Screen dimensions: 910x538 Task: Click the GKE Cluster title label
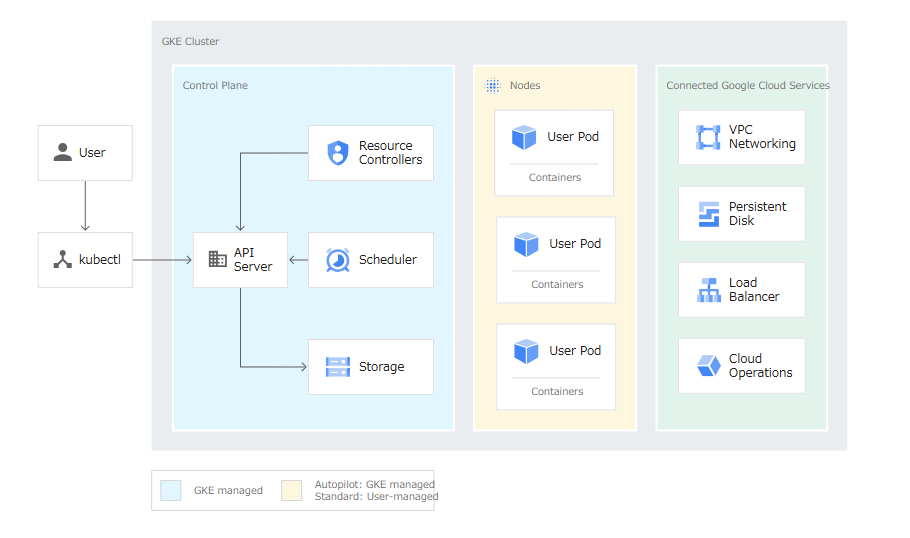[190, 42]
